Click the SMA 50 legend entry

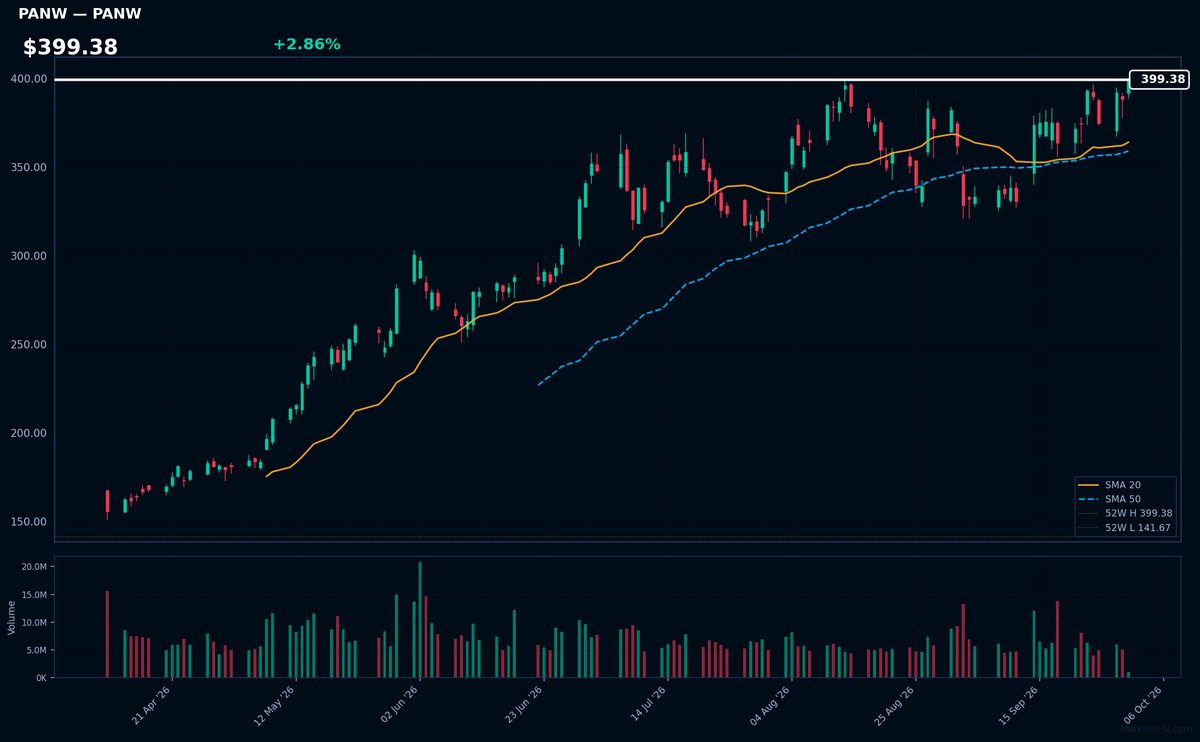click(x=1123, y=498)
